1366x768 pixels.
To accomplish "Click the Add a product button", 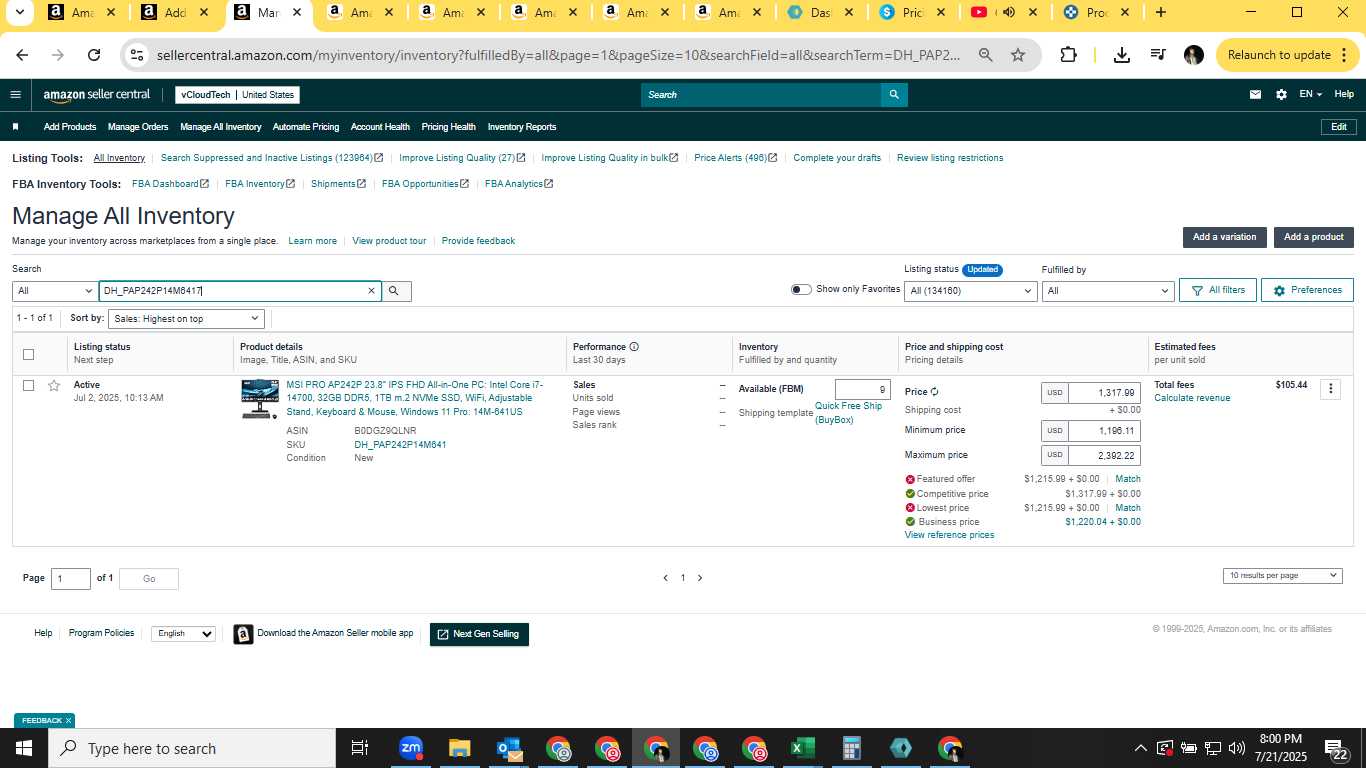I will (1313, 237).
